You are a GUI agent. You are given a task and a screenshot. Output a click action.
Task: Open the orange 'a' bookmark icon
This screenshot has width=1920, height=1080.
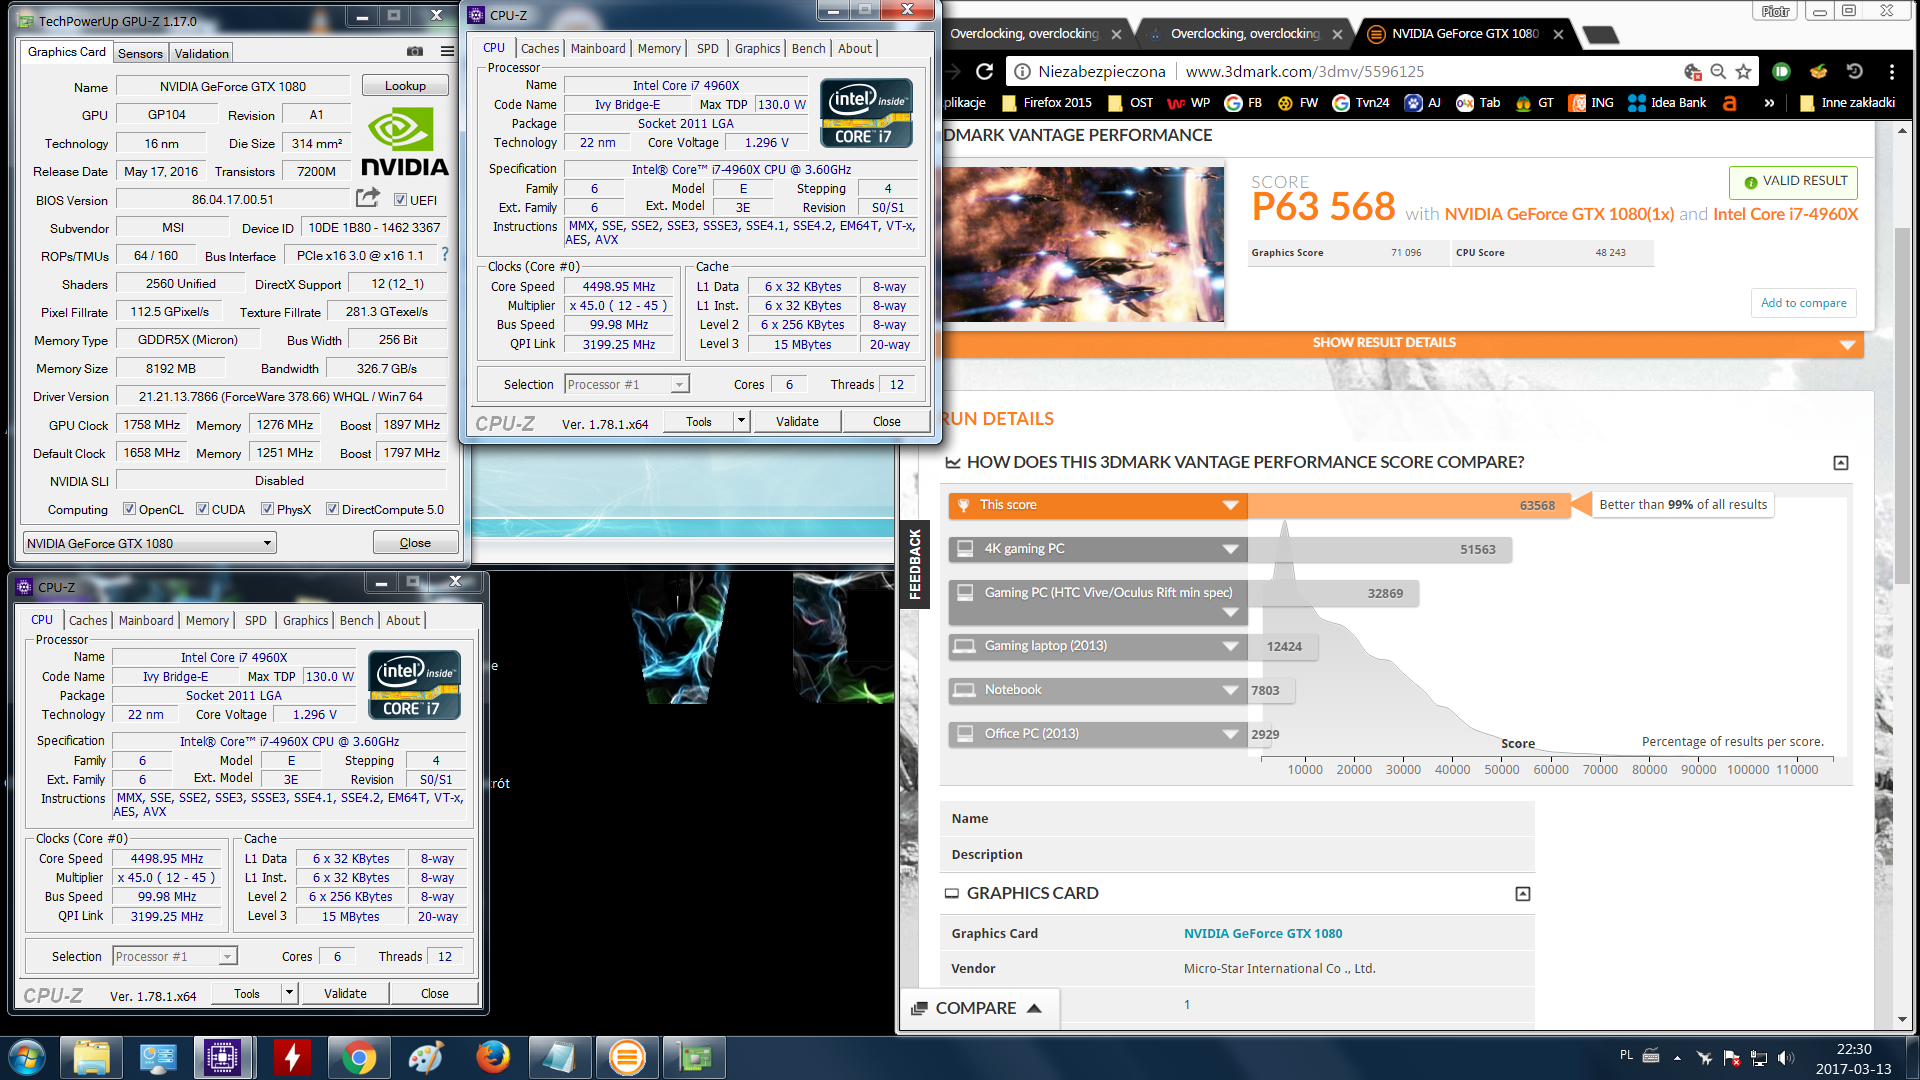pyautogui.click(x=1729, y=102)
